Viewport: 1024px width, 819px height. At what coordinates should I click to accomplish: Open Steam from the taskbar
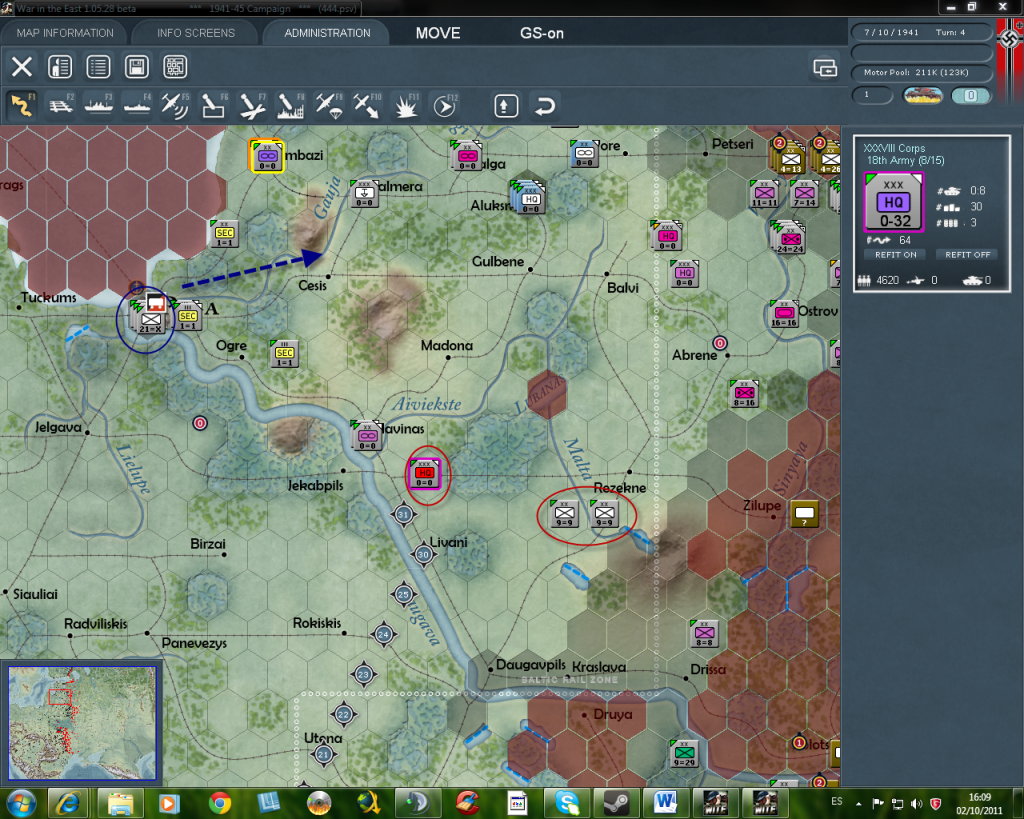(616, 803)
